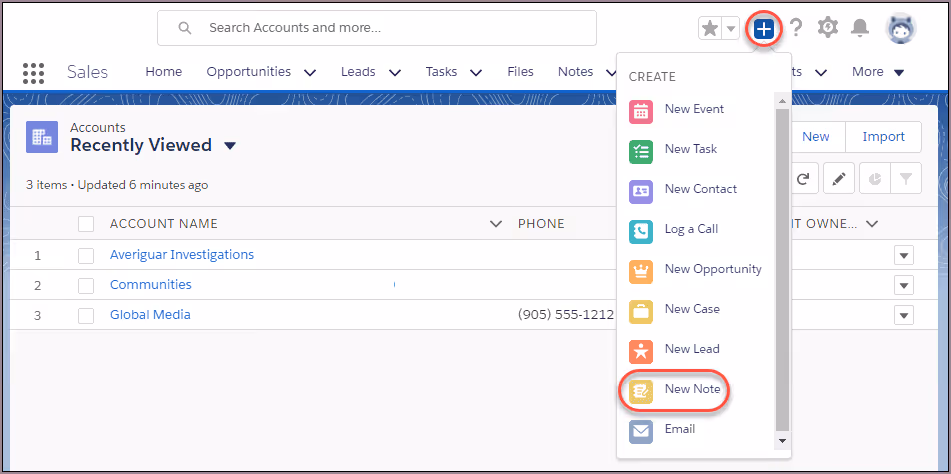Open the list filter funnel icon
This screenshot has width=951, height=474.
point(906,179)
